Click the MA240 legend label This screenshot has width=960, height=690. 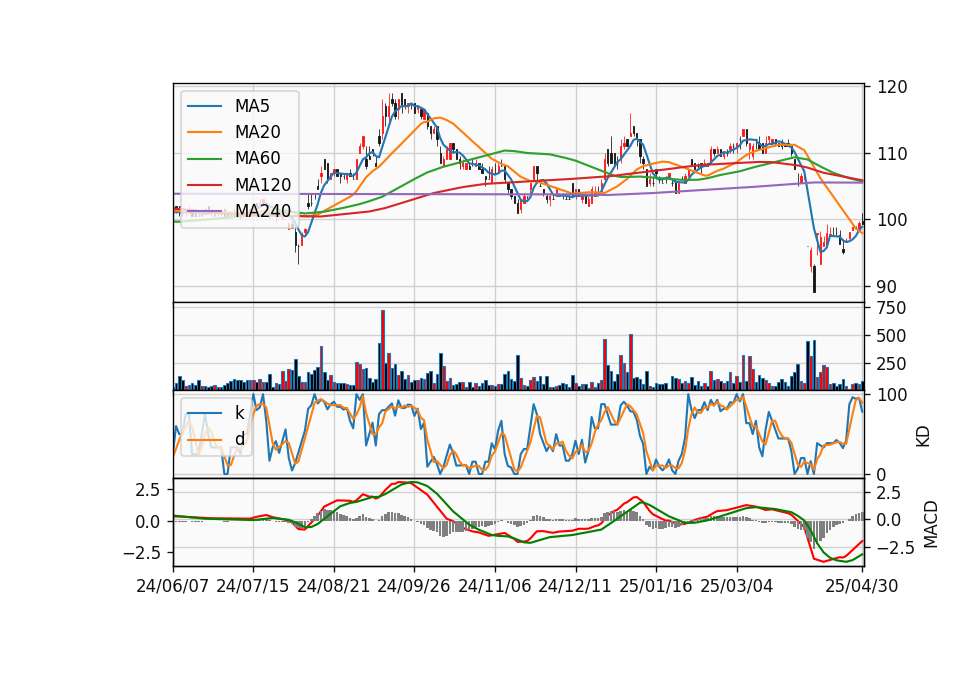tap(263, 211)
